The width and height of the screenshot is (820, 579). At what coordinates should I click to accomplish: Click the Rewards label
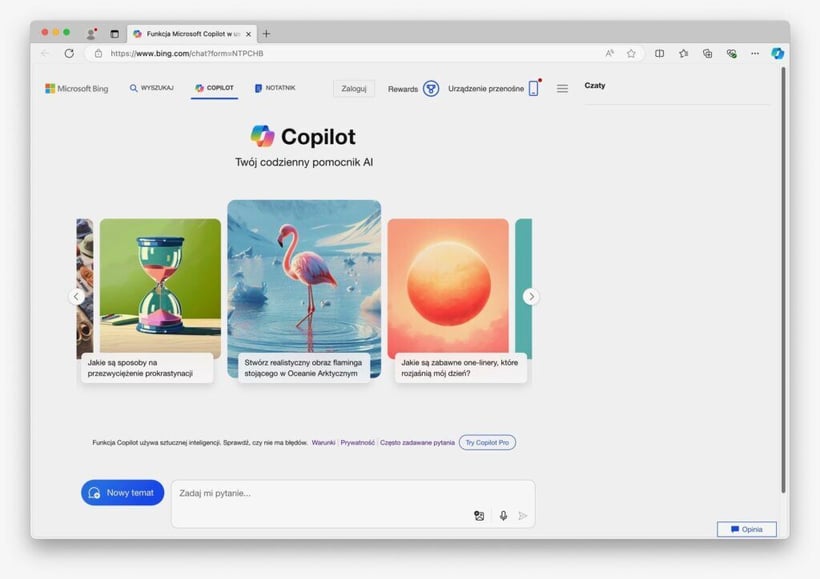click(x=403, y=89)
